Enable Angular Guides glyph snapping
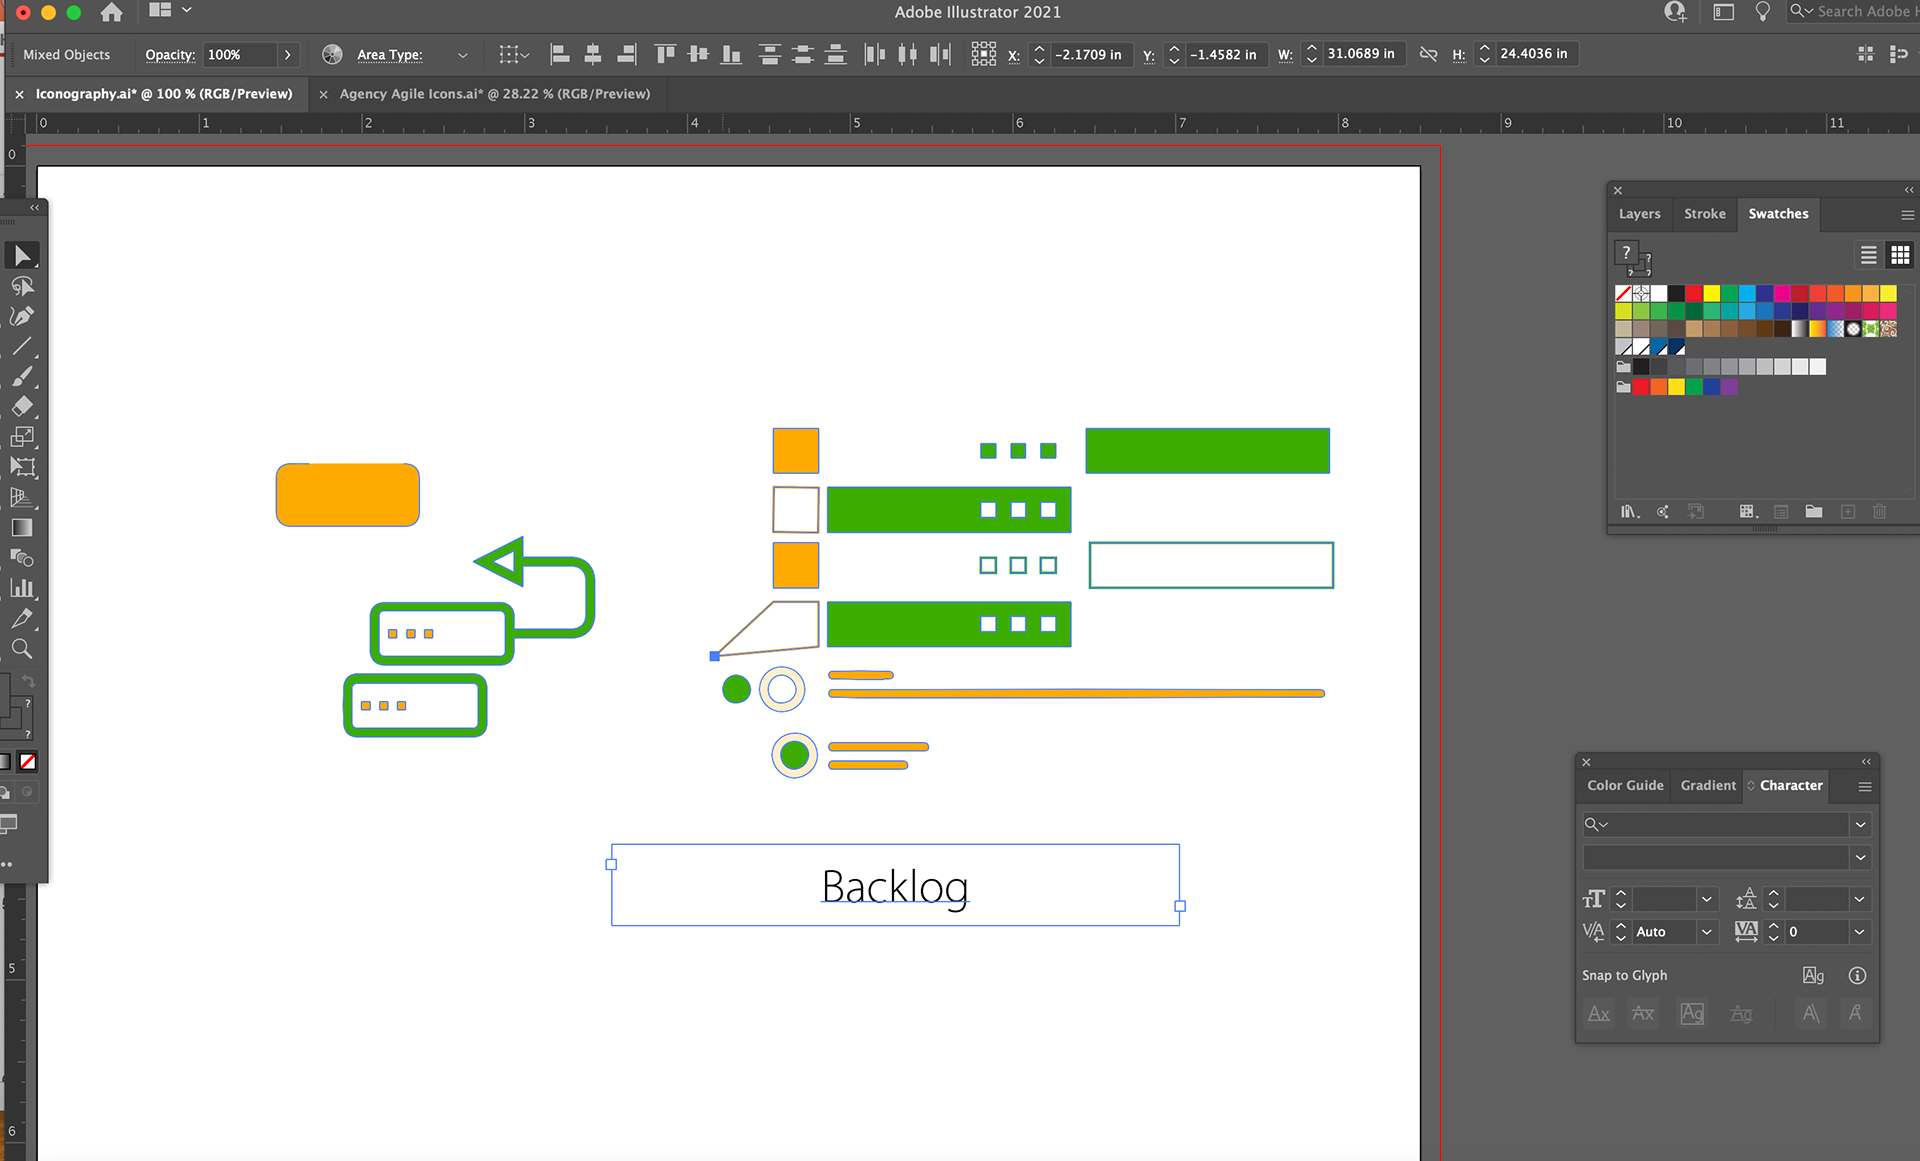1920x1161 pixels. point(1811,1013)
